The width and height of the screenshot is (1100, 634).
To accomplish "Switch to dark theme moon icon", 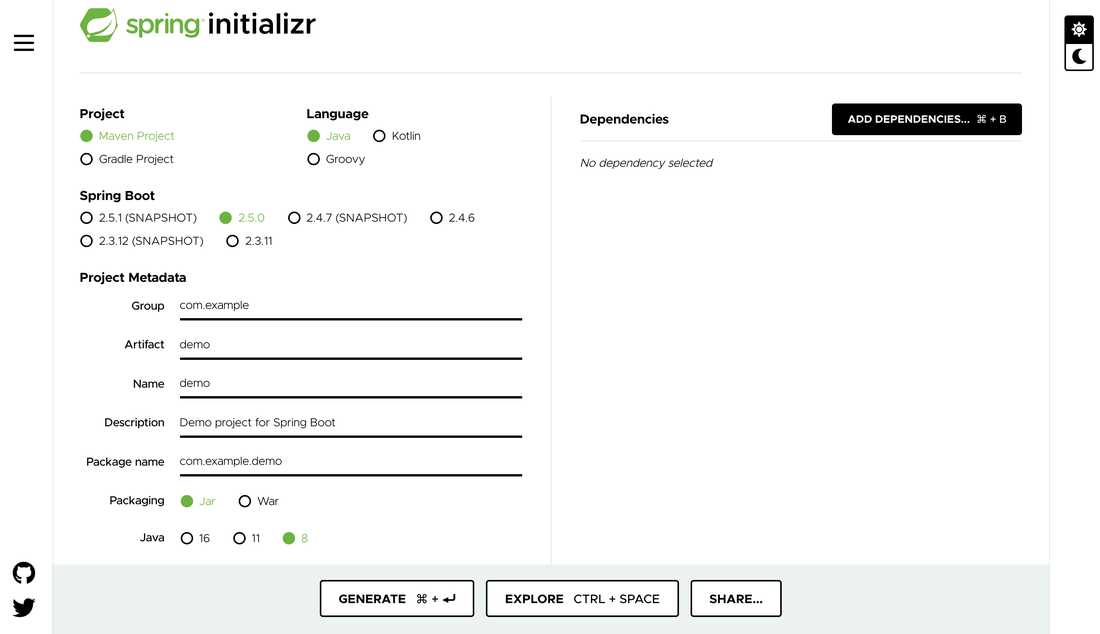I will (x=1079, y=56).
